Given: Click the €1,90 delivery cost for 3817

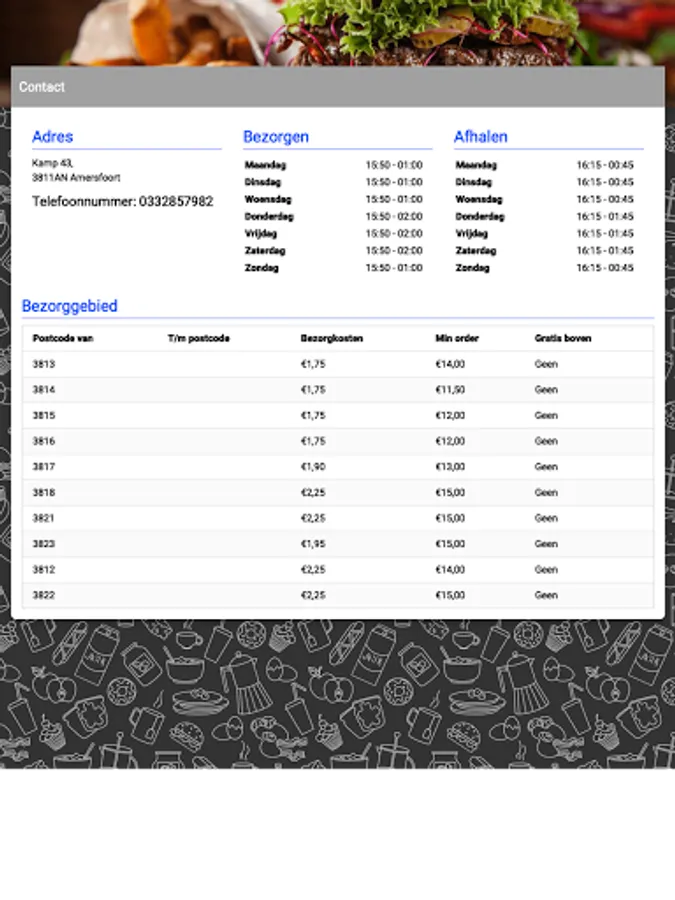Looking at the screenshot, I should (313, 467).
